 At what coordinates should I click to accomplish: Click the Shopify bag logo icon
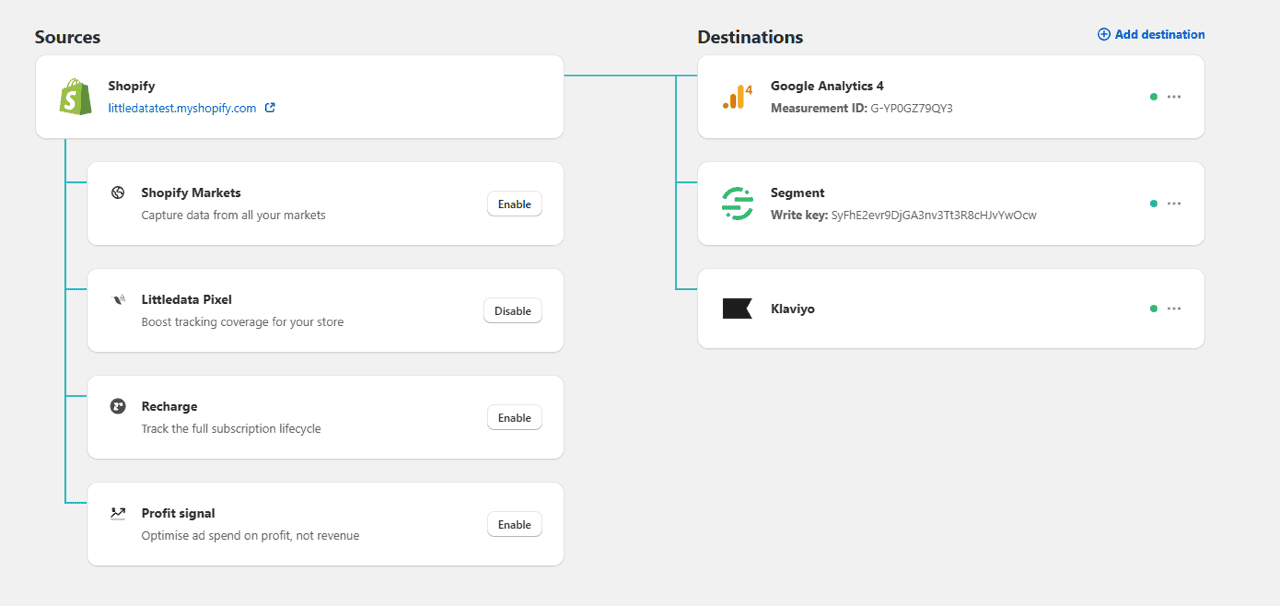[x=75, y=97]
